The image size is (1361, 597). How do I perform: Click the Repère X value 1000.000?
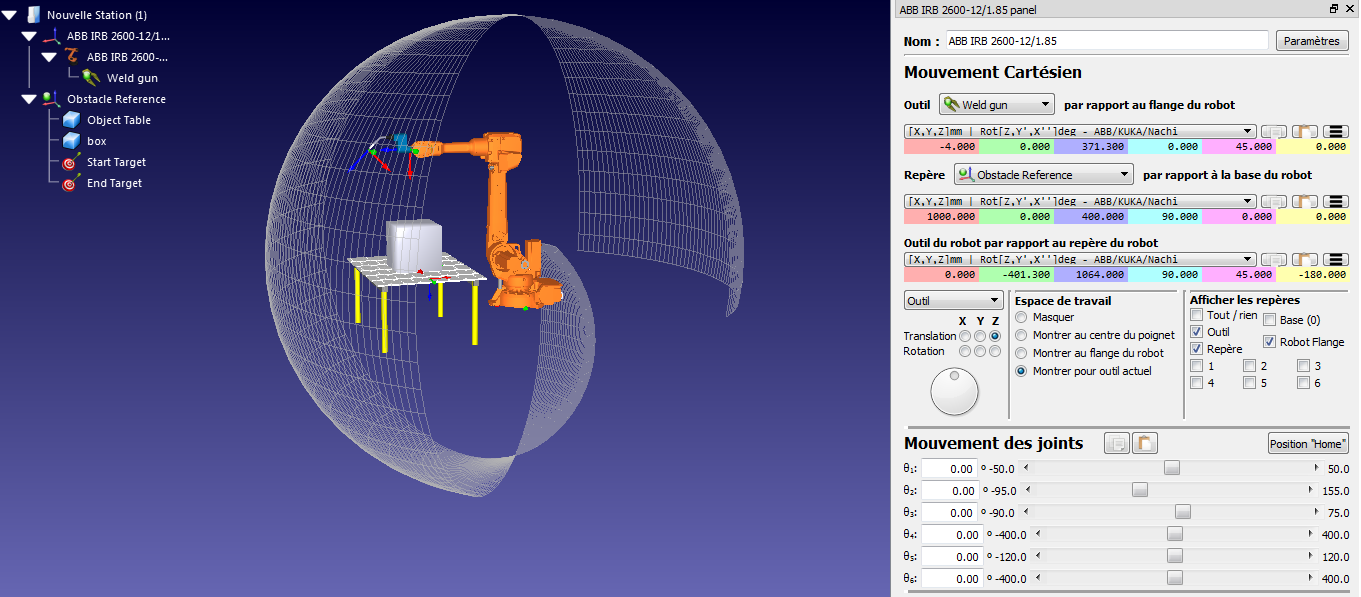[x=941, y=216]
